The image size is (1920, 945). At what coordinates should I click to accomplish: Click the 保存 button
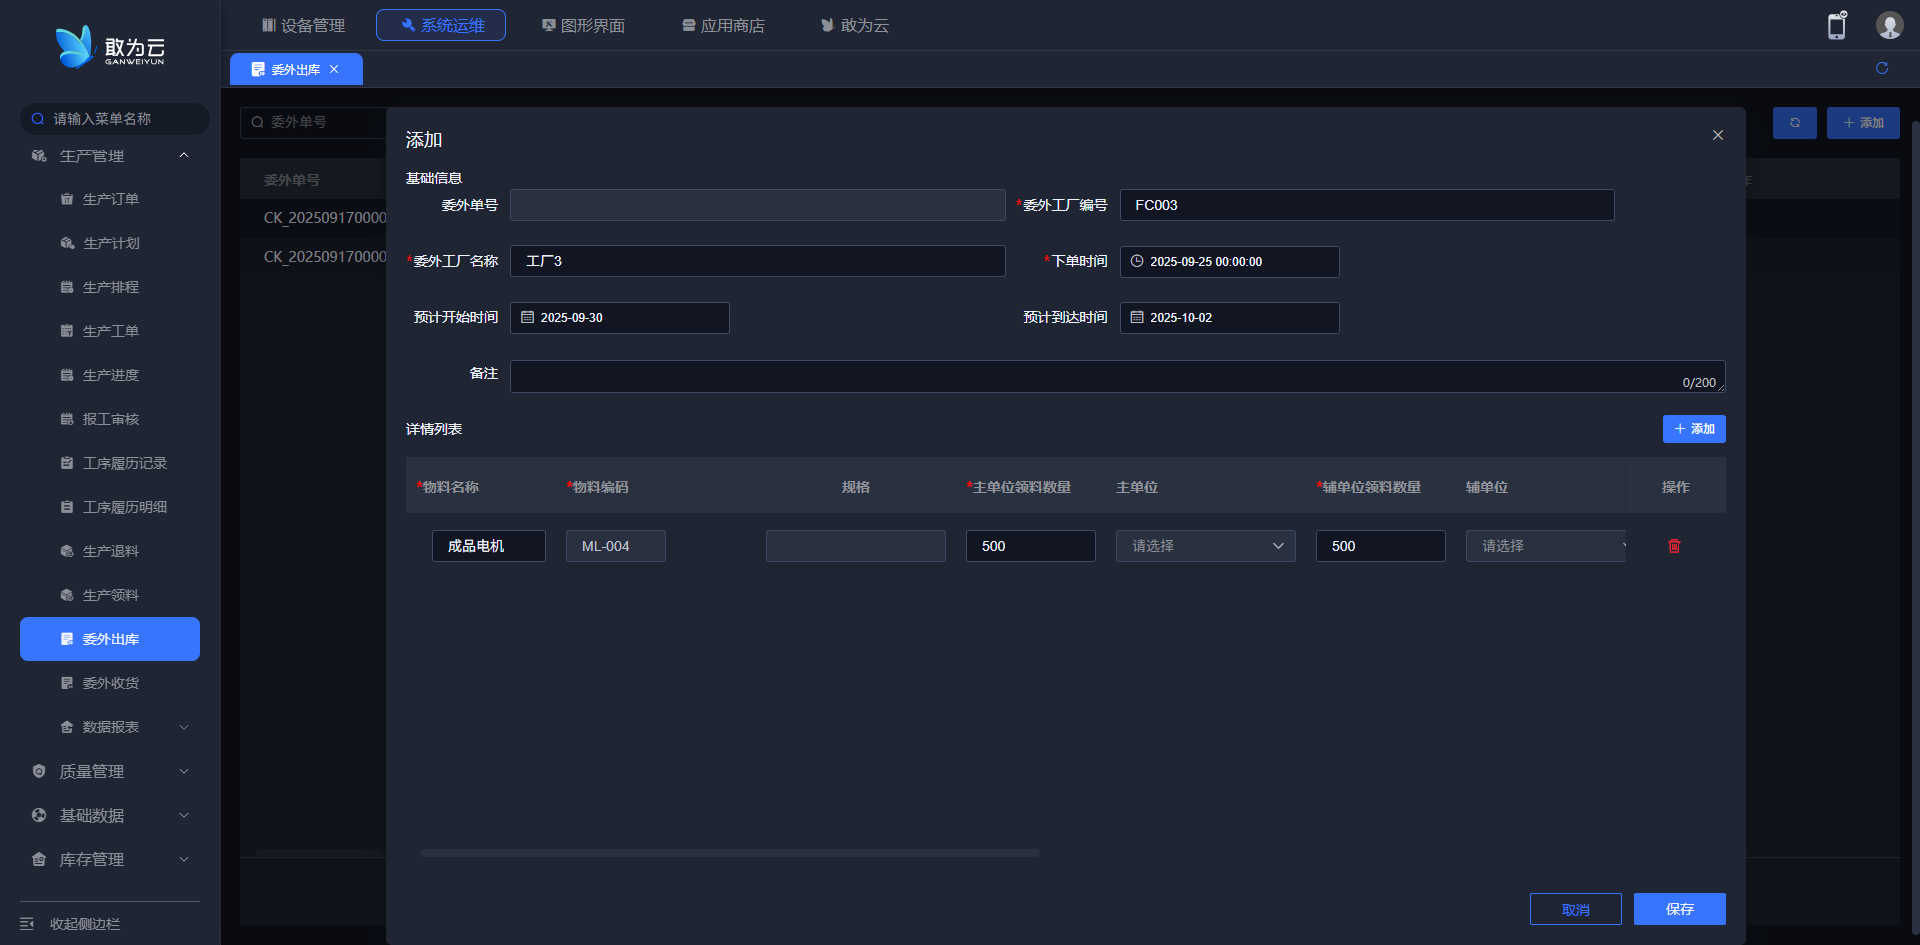pyautogui.click(x=1679, y=909)
